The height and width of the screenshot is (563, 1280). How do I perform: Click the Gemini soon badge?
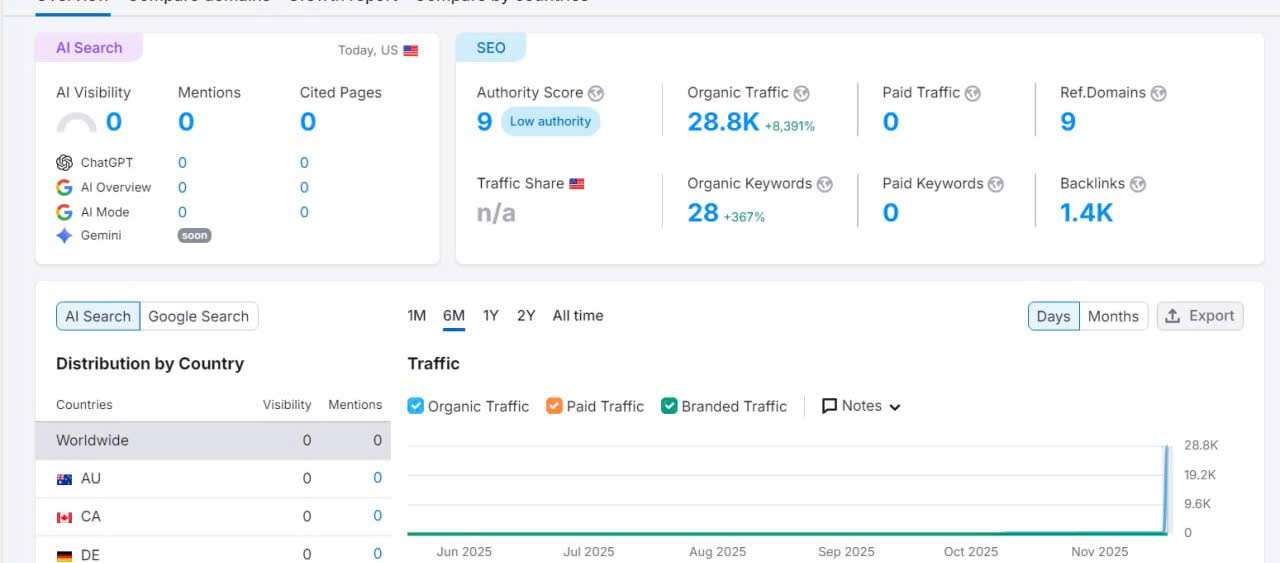pyautogui.click(x=195, y=236)
